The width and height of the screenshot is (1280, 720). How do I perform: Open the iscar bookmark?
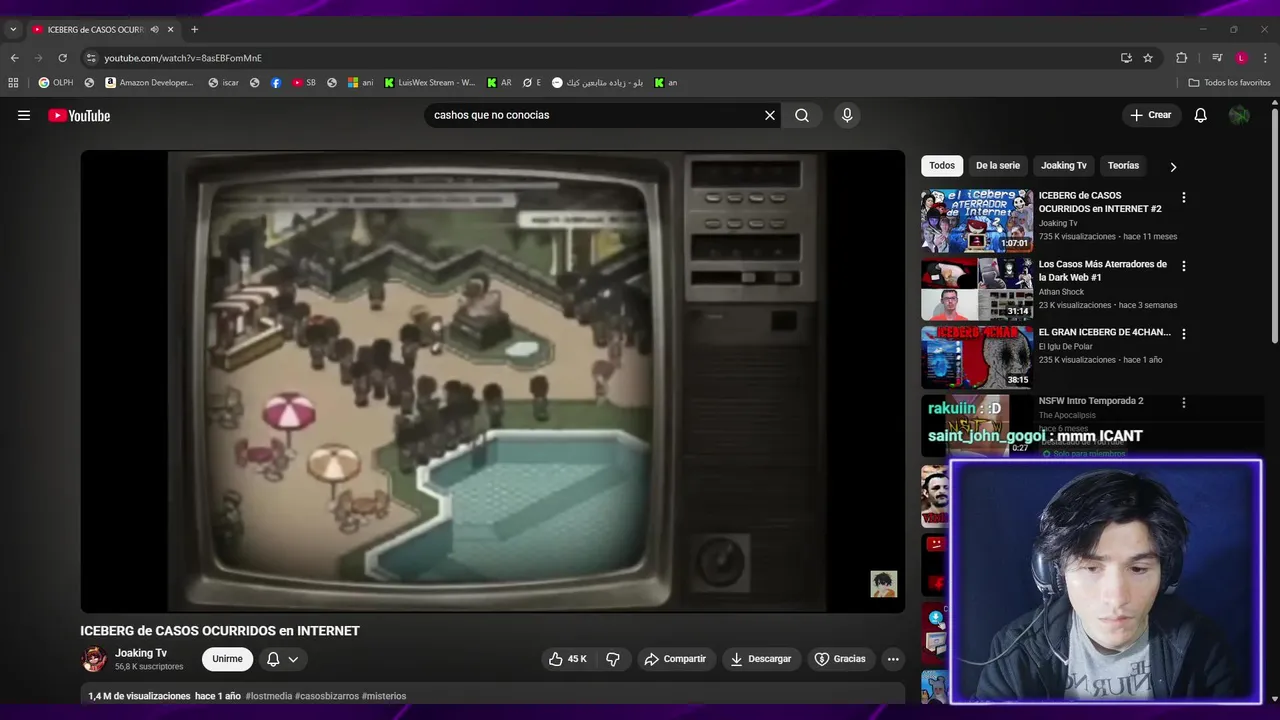[224, 83]
